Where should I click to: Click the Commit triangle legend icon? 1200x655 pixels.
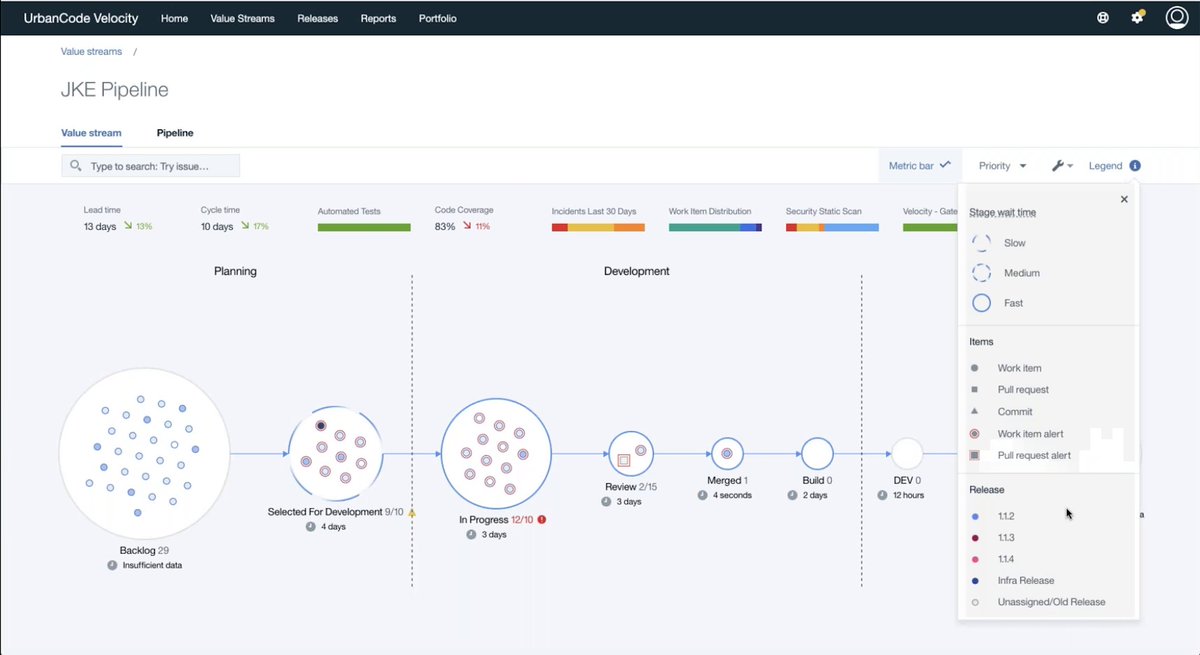[x=975, y=411]
